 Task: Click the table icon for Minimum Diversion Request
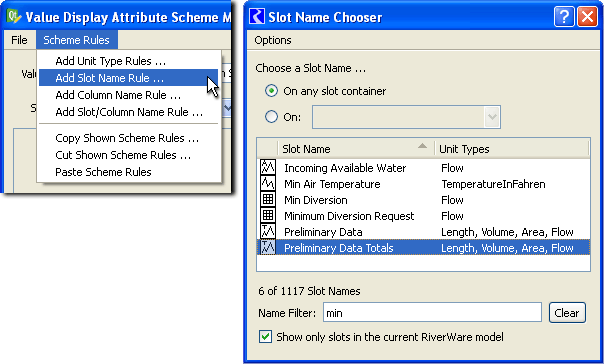click(268, 215)
